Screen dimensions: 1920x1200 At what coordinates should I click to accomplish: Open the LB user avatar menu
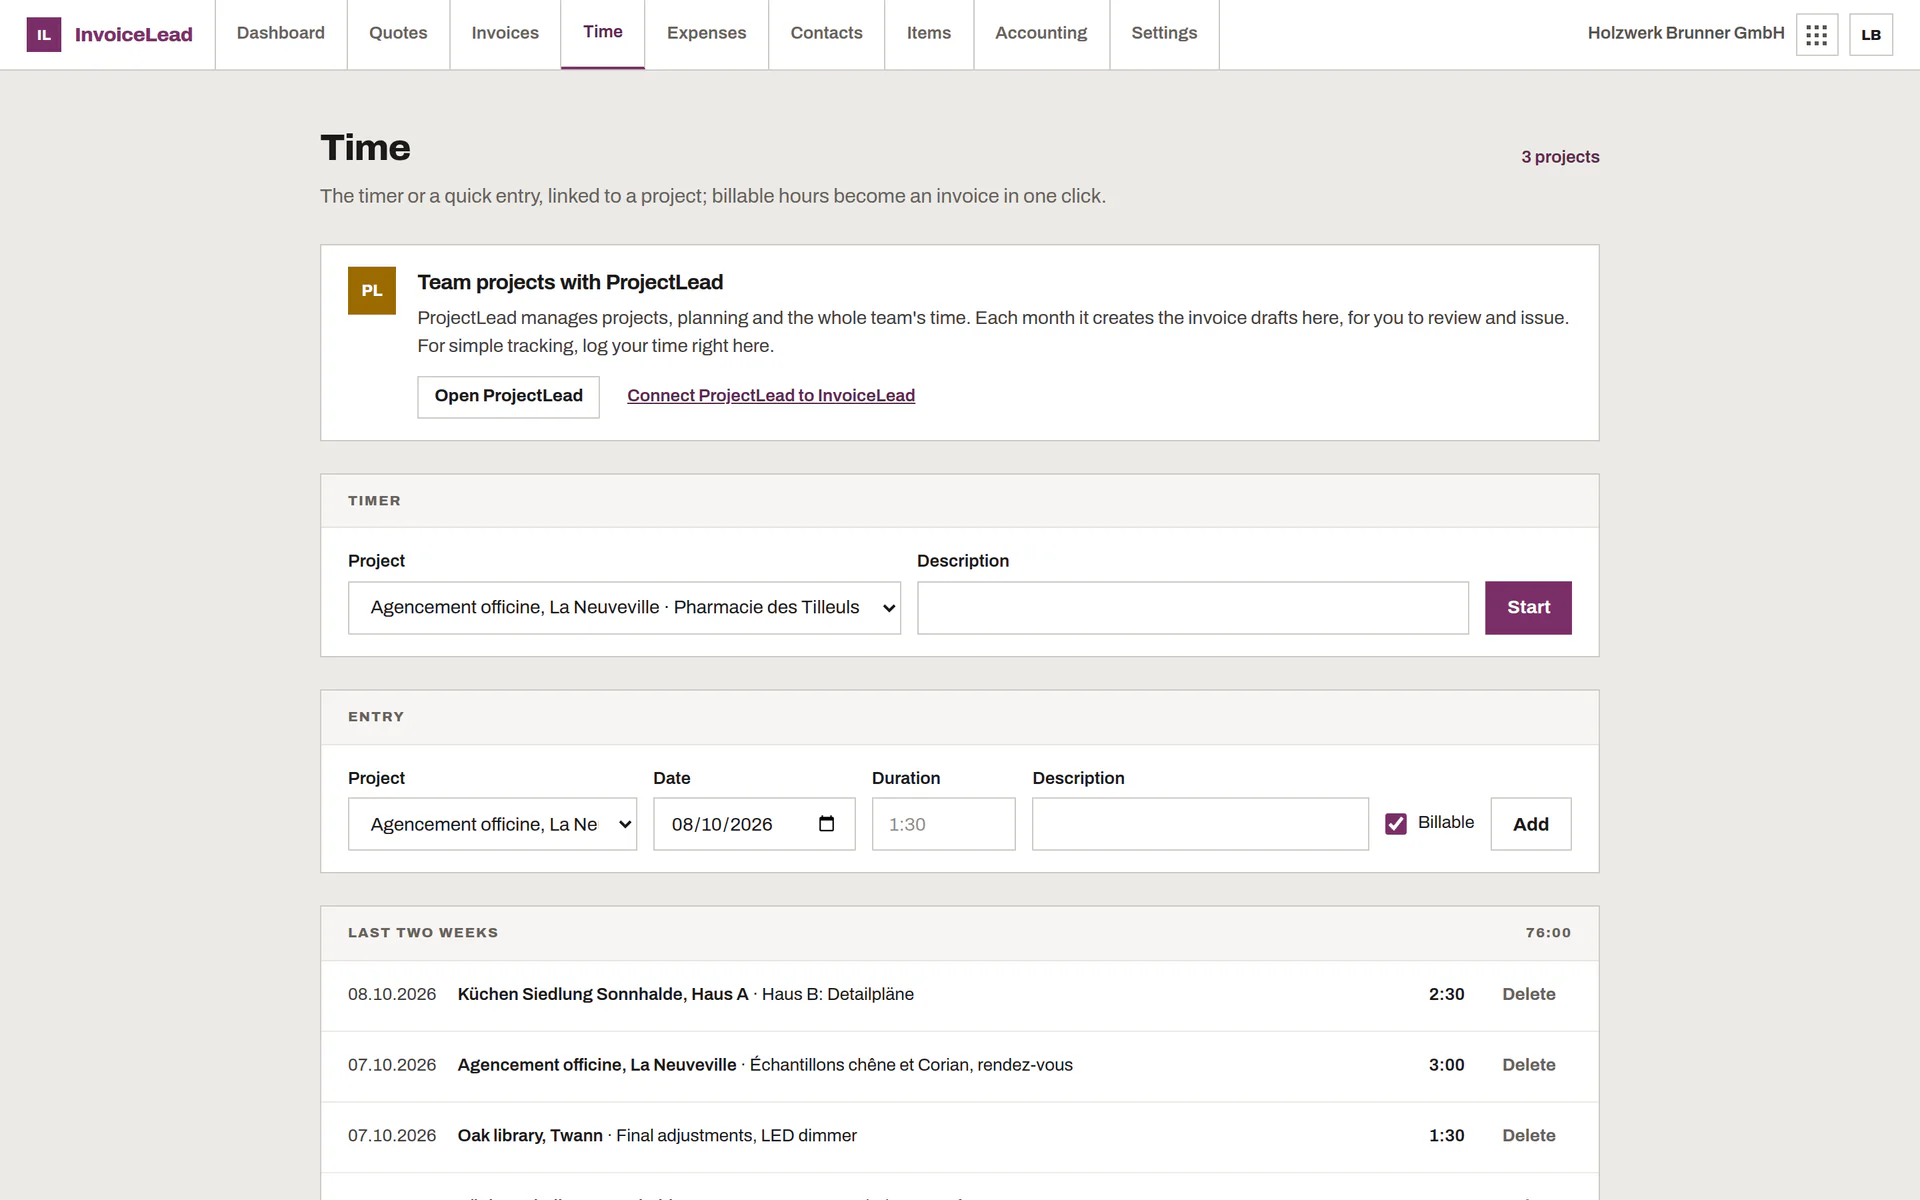[x=1871, y=34]
